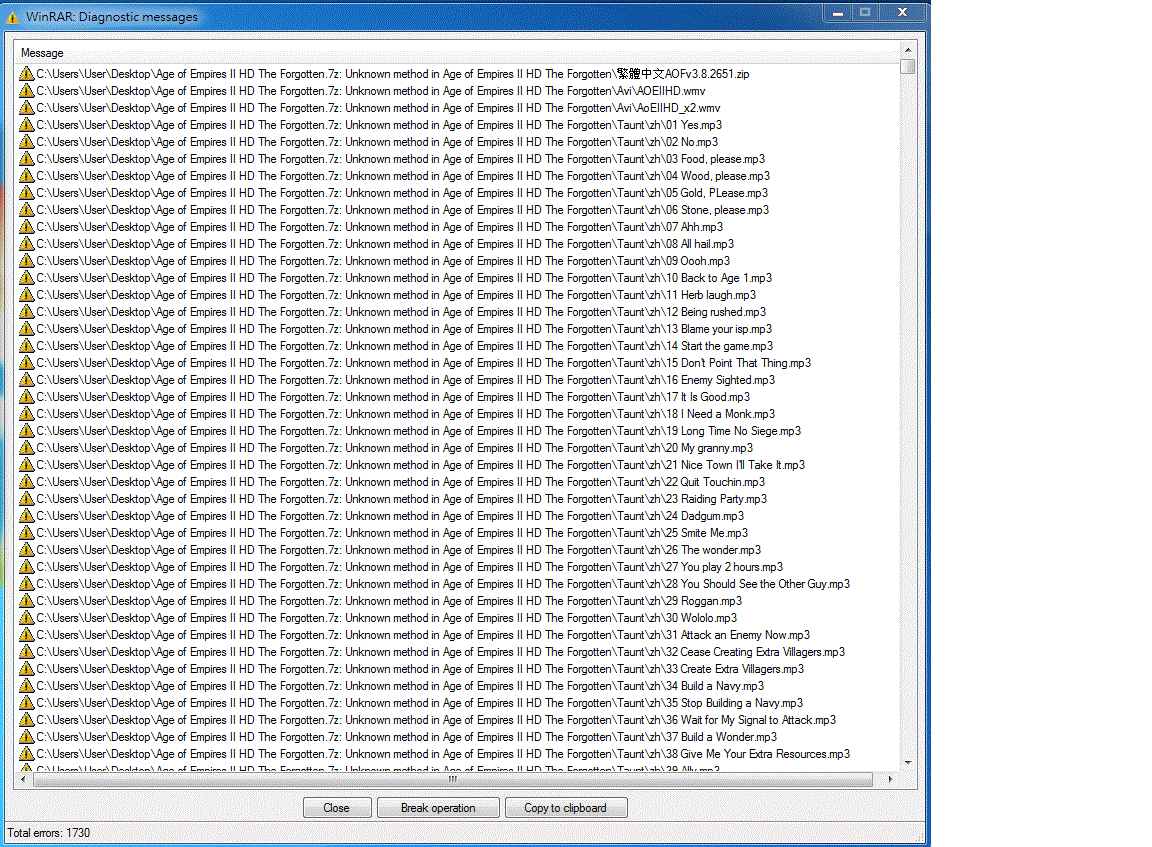Select 36 Wait for My Signal to Attack.mp3 message

click(x=428, y=719)
